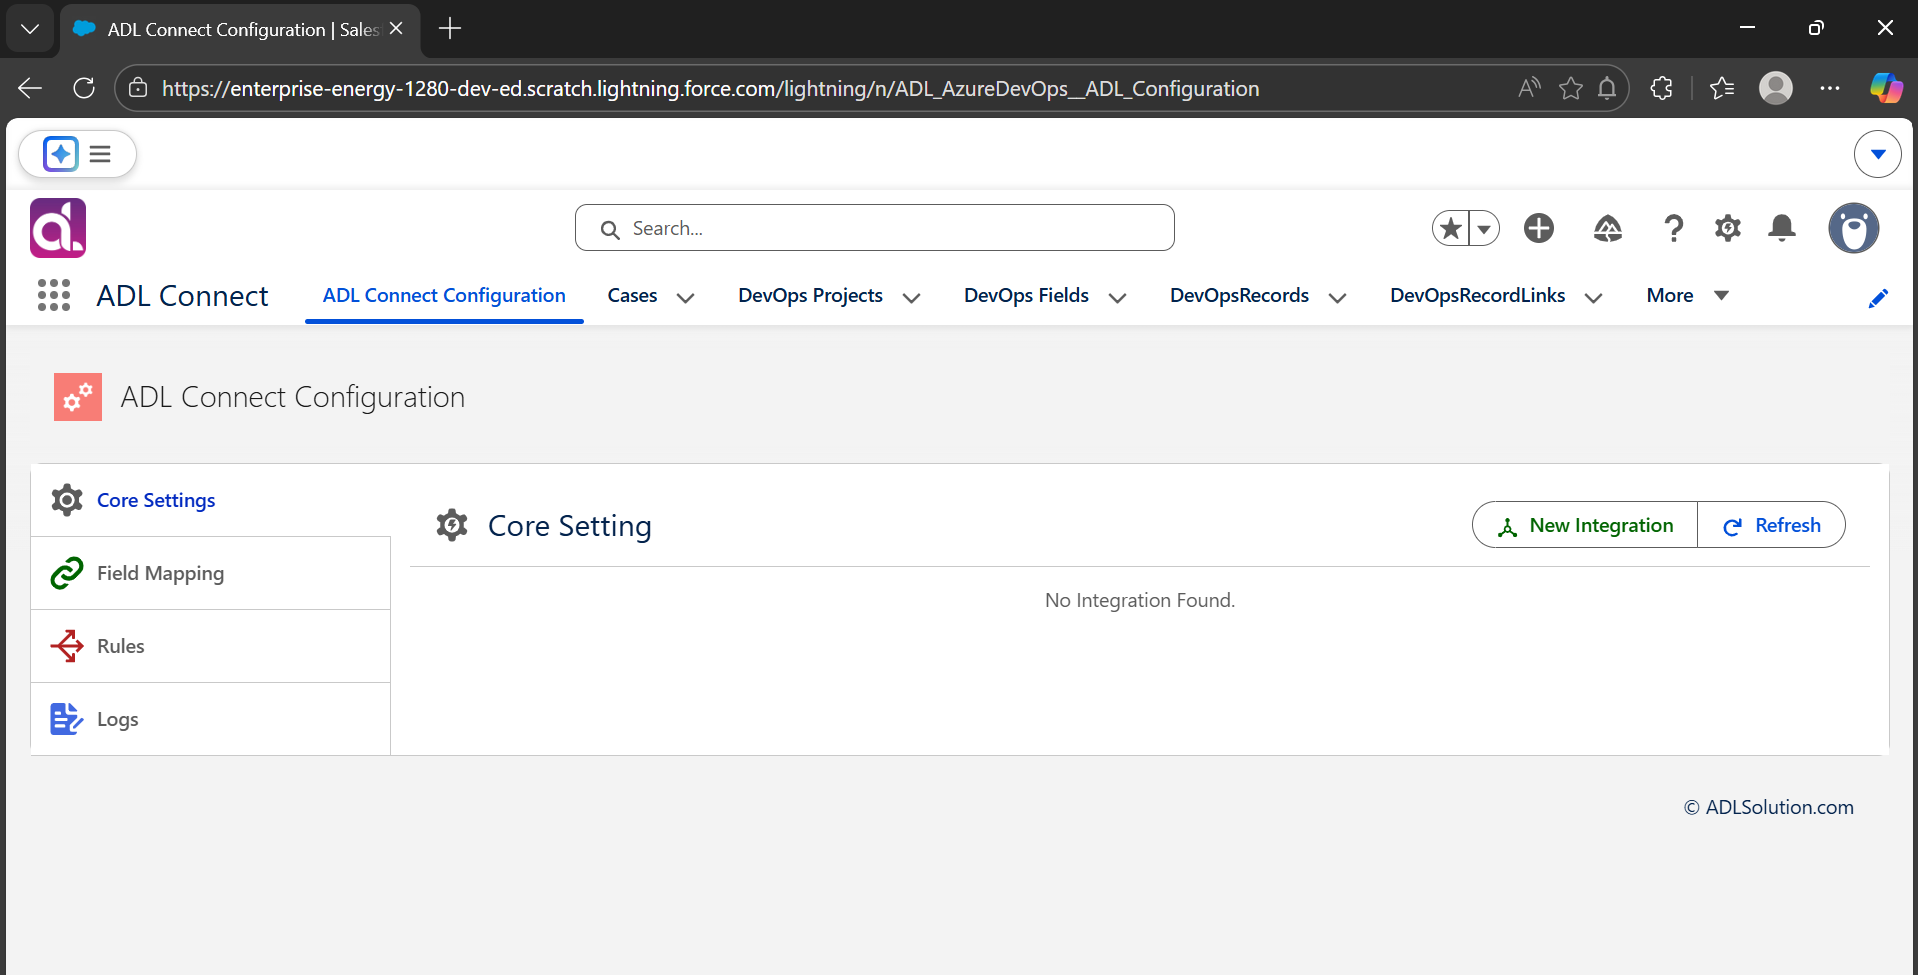Image resolution: width=1918 pixels, height=975 pixels.
Task: Click the Setup gear icon in header
Action: point(1727,228)
